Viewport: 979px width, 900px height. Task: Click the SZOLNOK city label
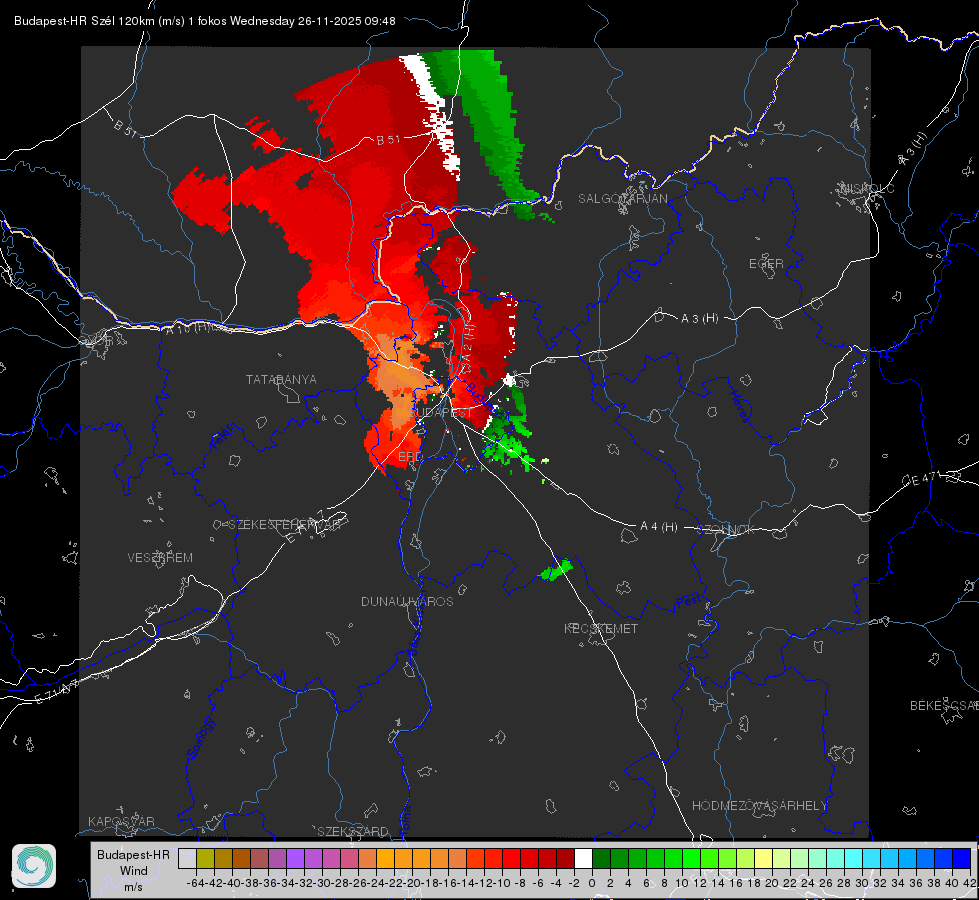pos(726,530)
